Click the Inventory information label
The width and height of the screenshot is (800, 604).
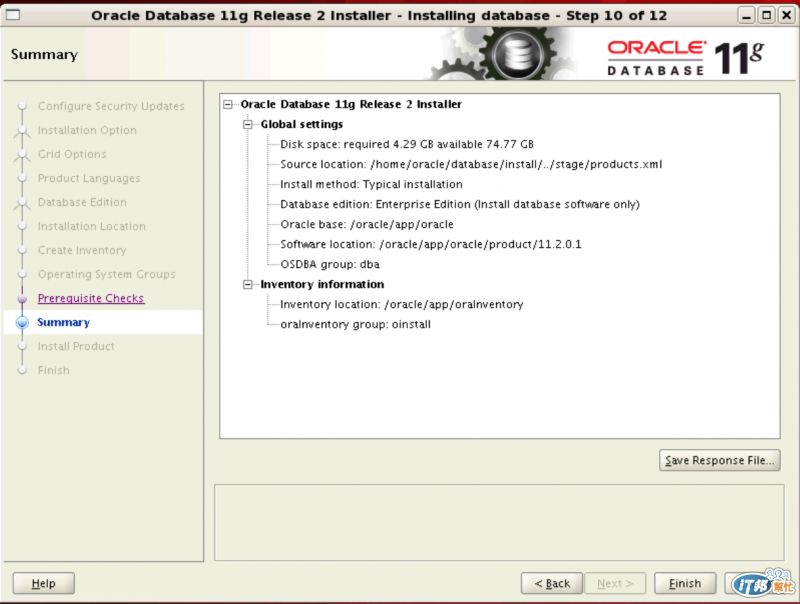click(x=322, y=285)
